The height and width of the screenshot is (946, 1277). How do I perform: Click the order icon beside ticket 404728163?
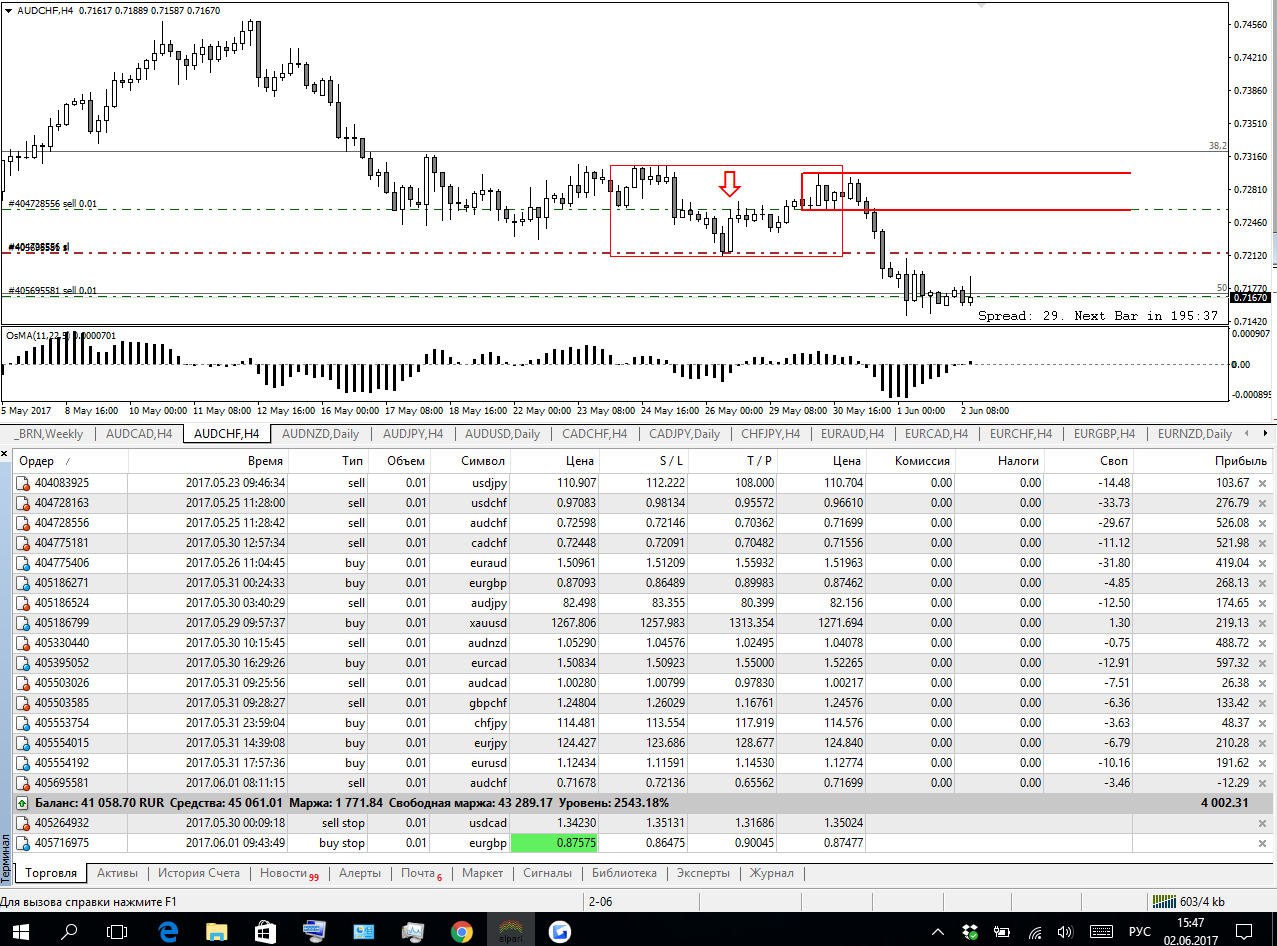(x=23, y=503)
